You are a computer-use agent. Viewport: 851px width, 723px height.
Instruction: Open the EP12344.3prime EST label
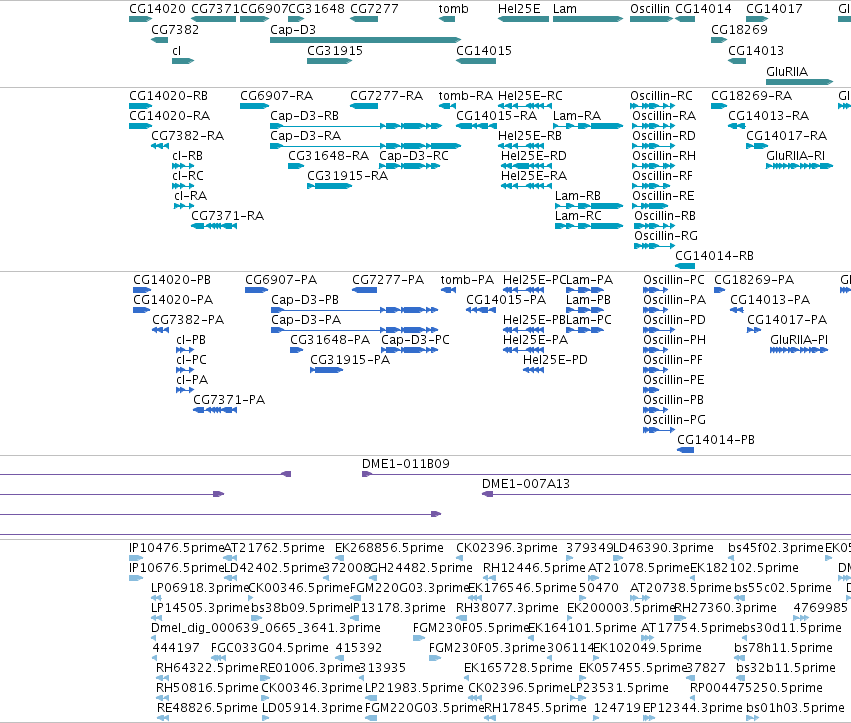point(693,708)
